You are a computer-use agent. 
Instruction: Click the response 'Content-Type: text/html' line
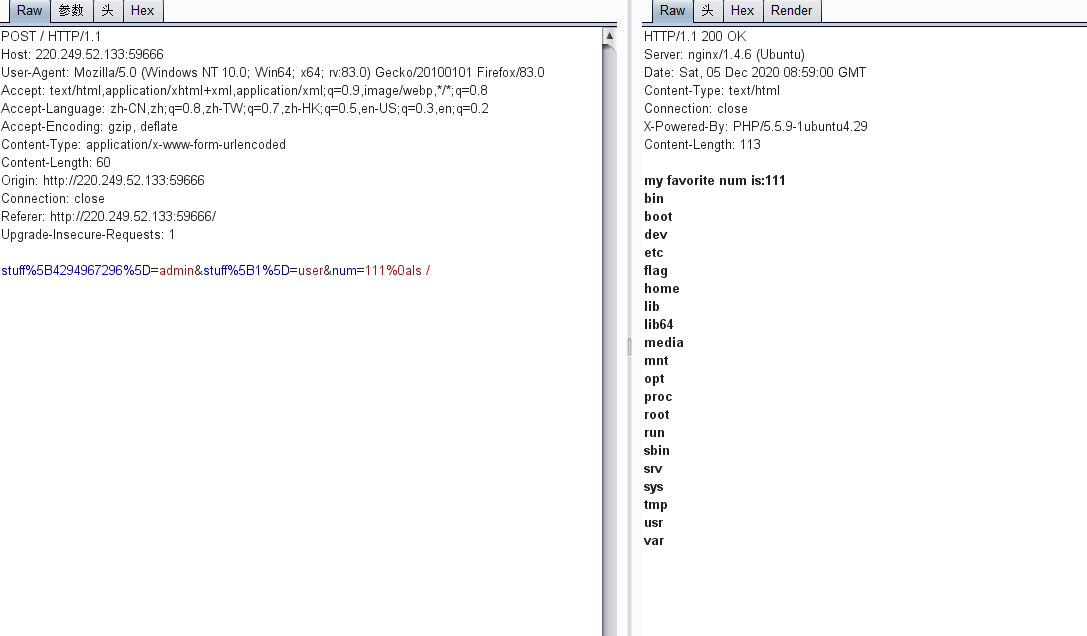click(712, 90)
